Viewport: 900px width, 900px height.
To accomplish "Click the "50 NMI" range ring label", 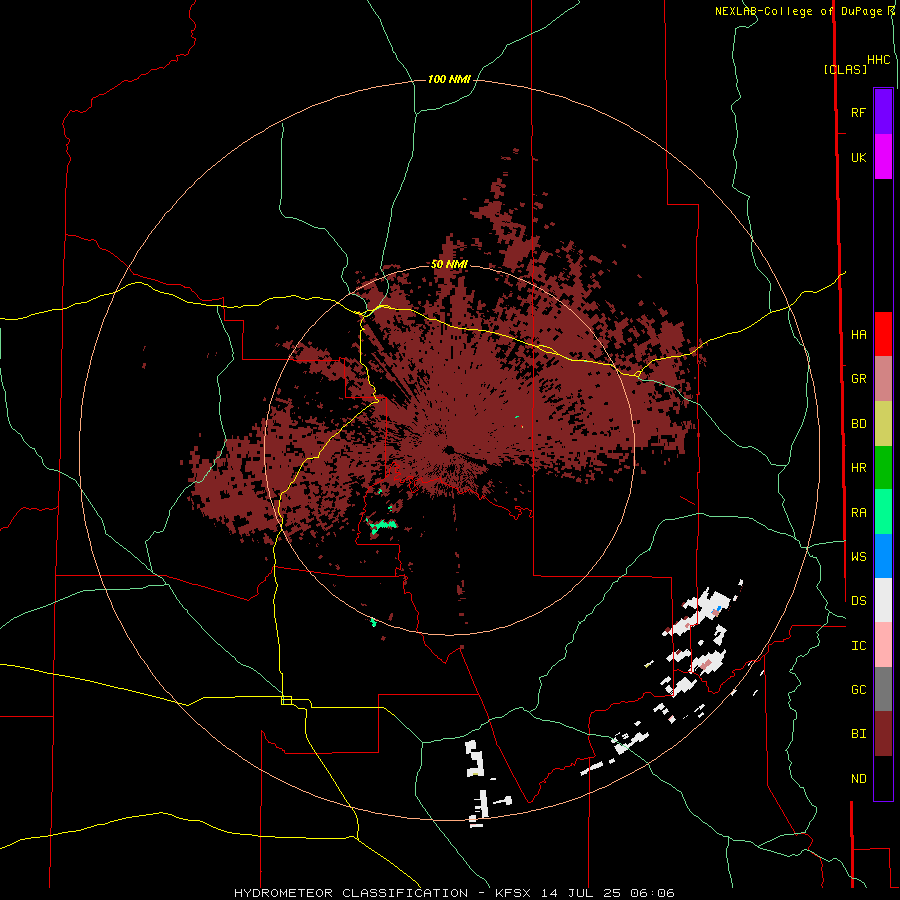I will [449, 265].
